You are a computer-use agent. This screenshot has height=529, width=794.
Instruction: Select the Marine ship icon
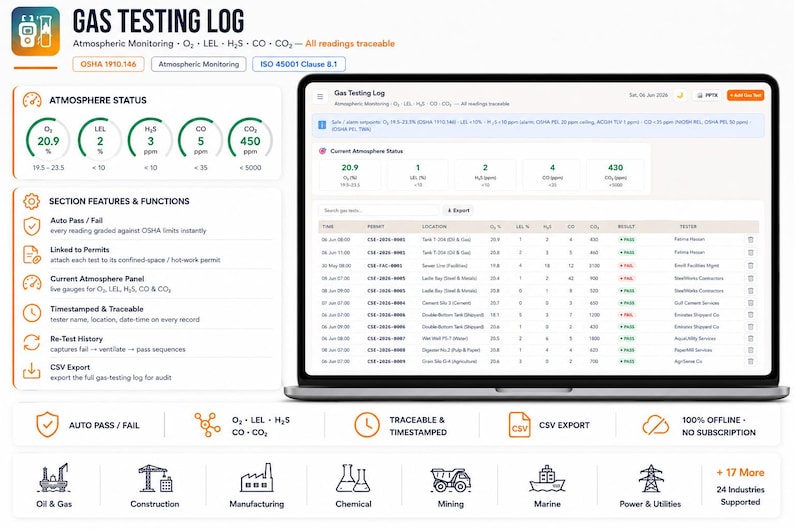tap(547, 479)
